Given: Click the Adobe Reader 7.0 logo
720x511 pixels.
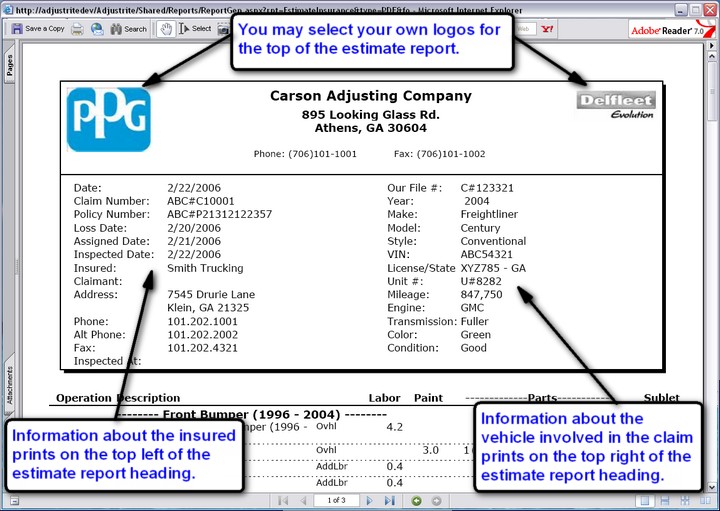Looking at the screenshot, I should pyautogui.click(x=672, y=30).
